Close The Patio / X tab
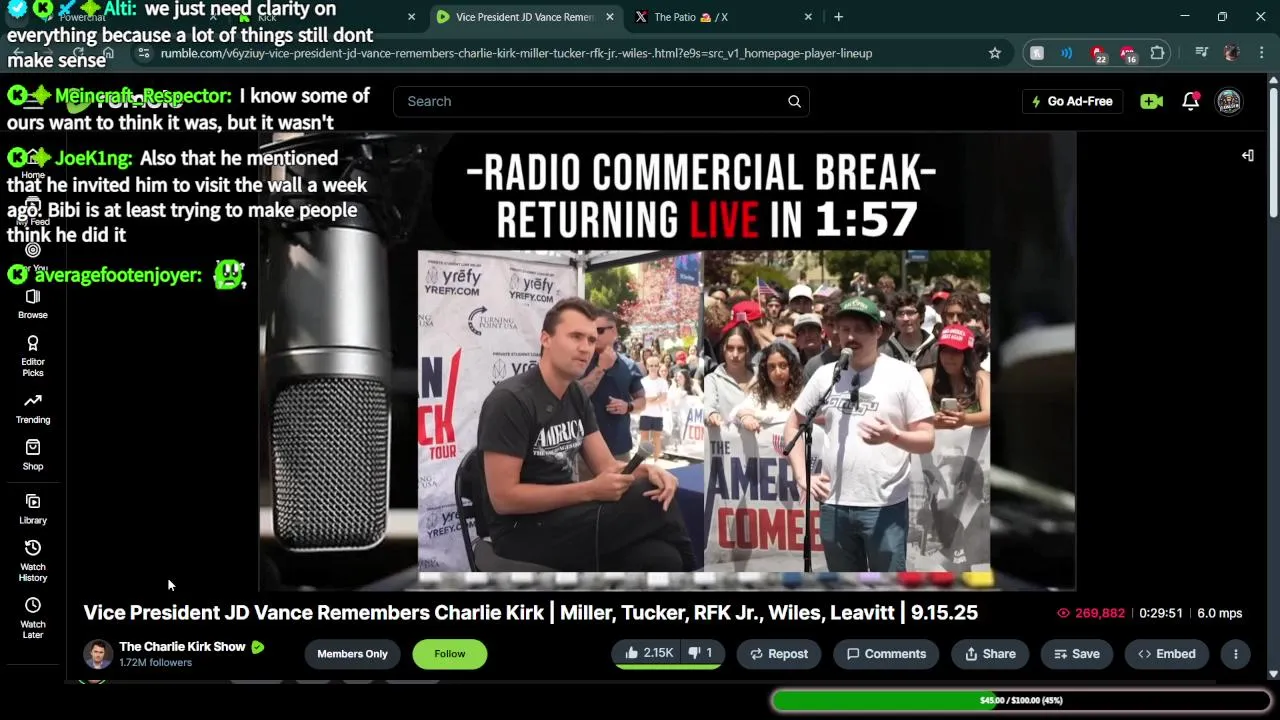The height and width of the screenshot is (720, 1280). 807,17
